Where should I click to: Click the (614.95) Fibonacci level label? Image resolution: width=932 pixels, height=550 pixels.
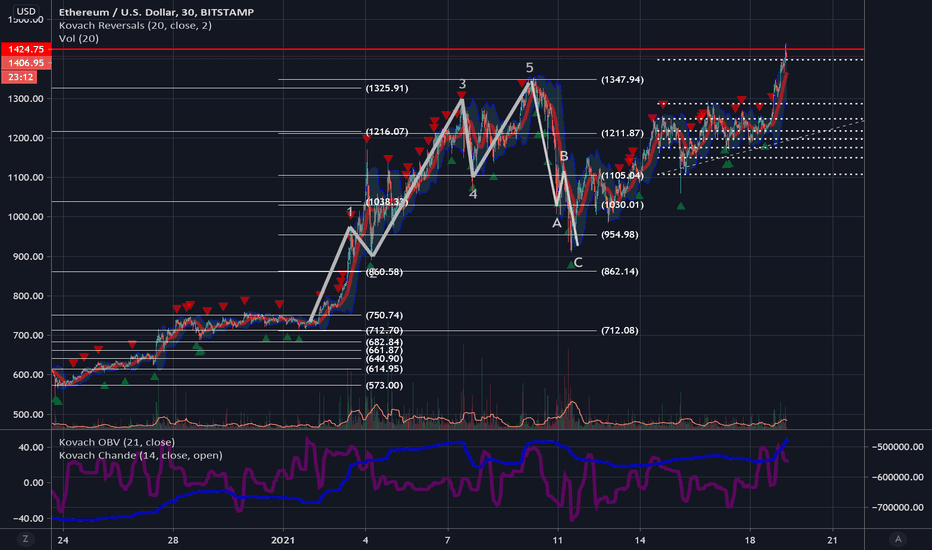(x=384, y=369)
